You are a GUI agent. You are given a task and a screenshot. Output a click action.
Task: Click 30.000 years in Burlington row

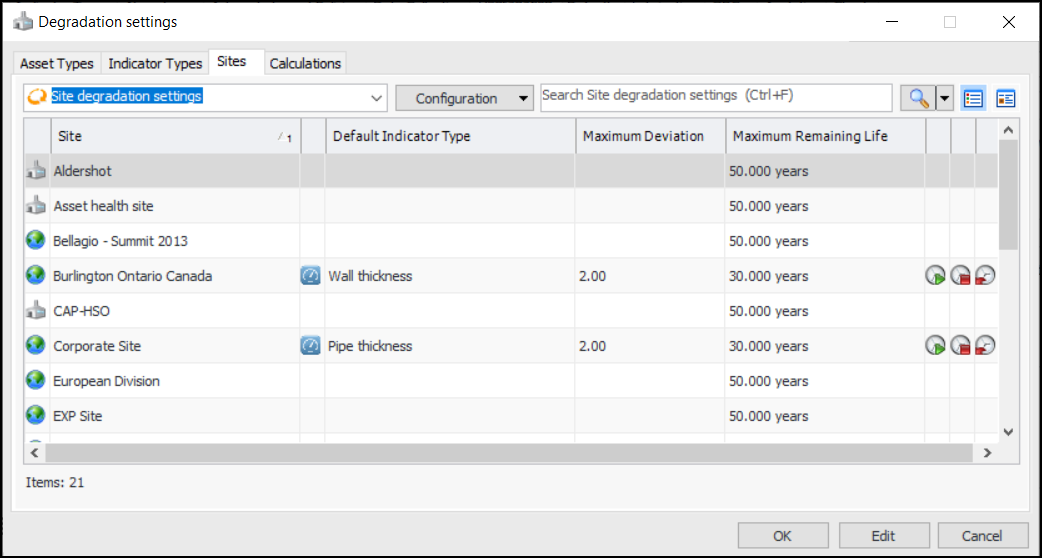click(768, 276)
